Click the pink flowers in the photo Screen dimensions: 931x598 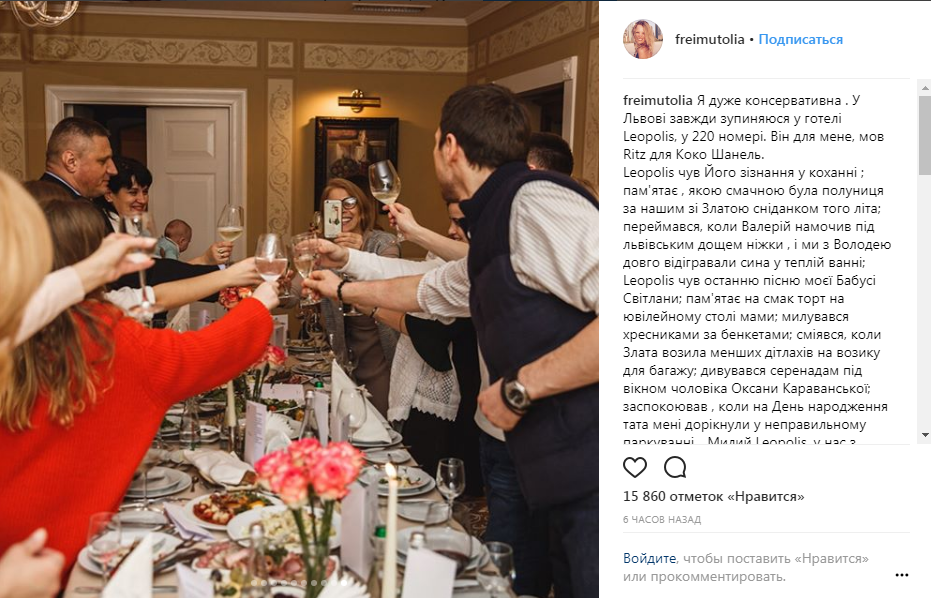pyautogui.click(x=311, y=470)
